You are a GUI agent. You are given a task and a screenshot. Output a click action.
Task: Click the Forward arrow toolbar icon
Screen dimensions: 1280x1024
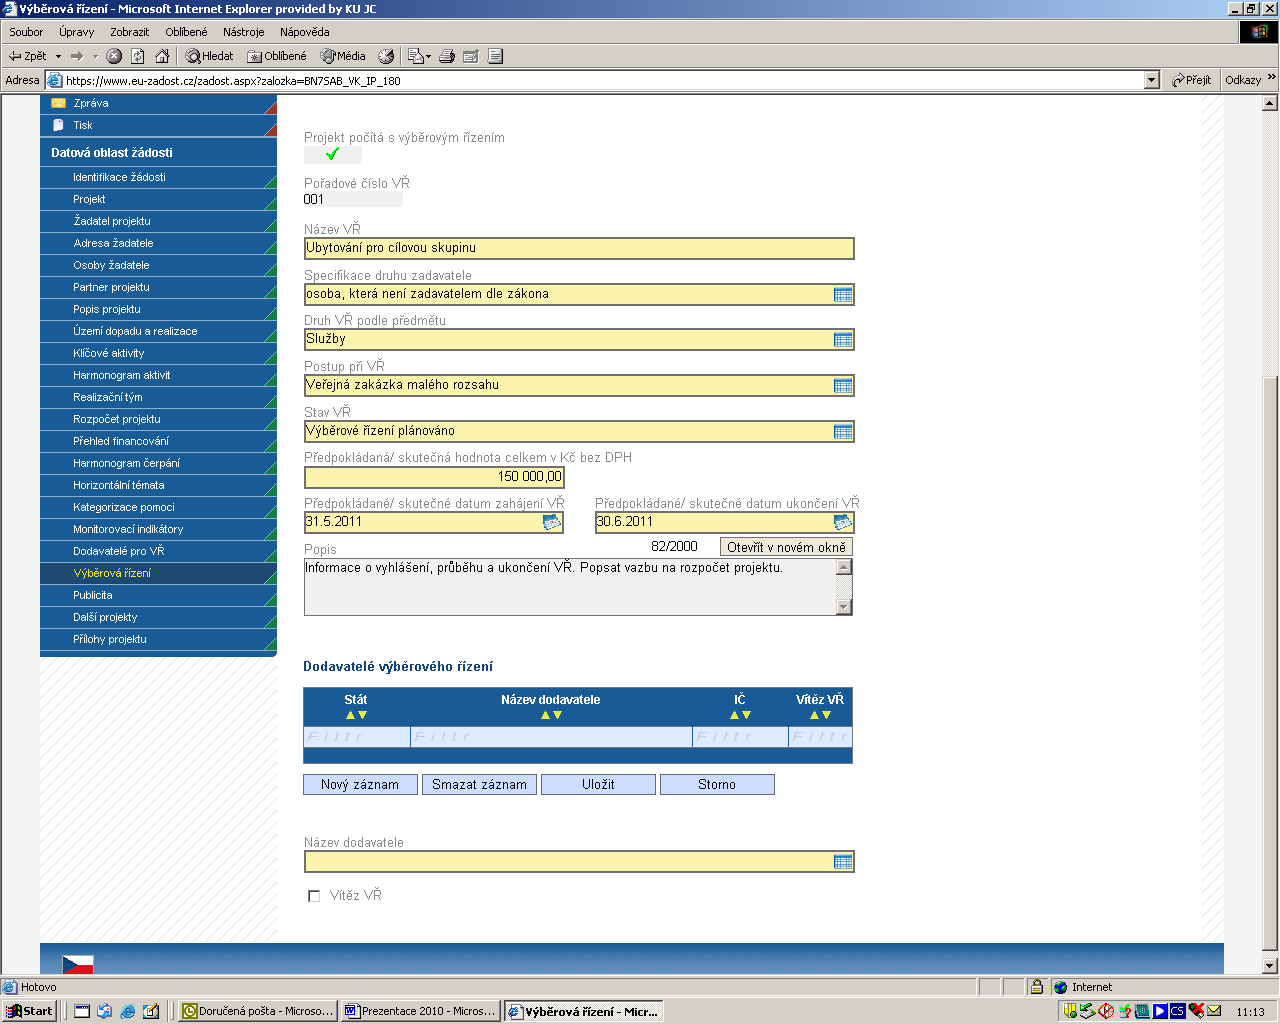[76, 56]
